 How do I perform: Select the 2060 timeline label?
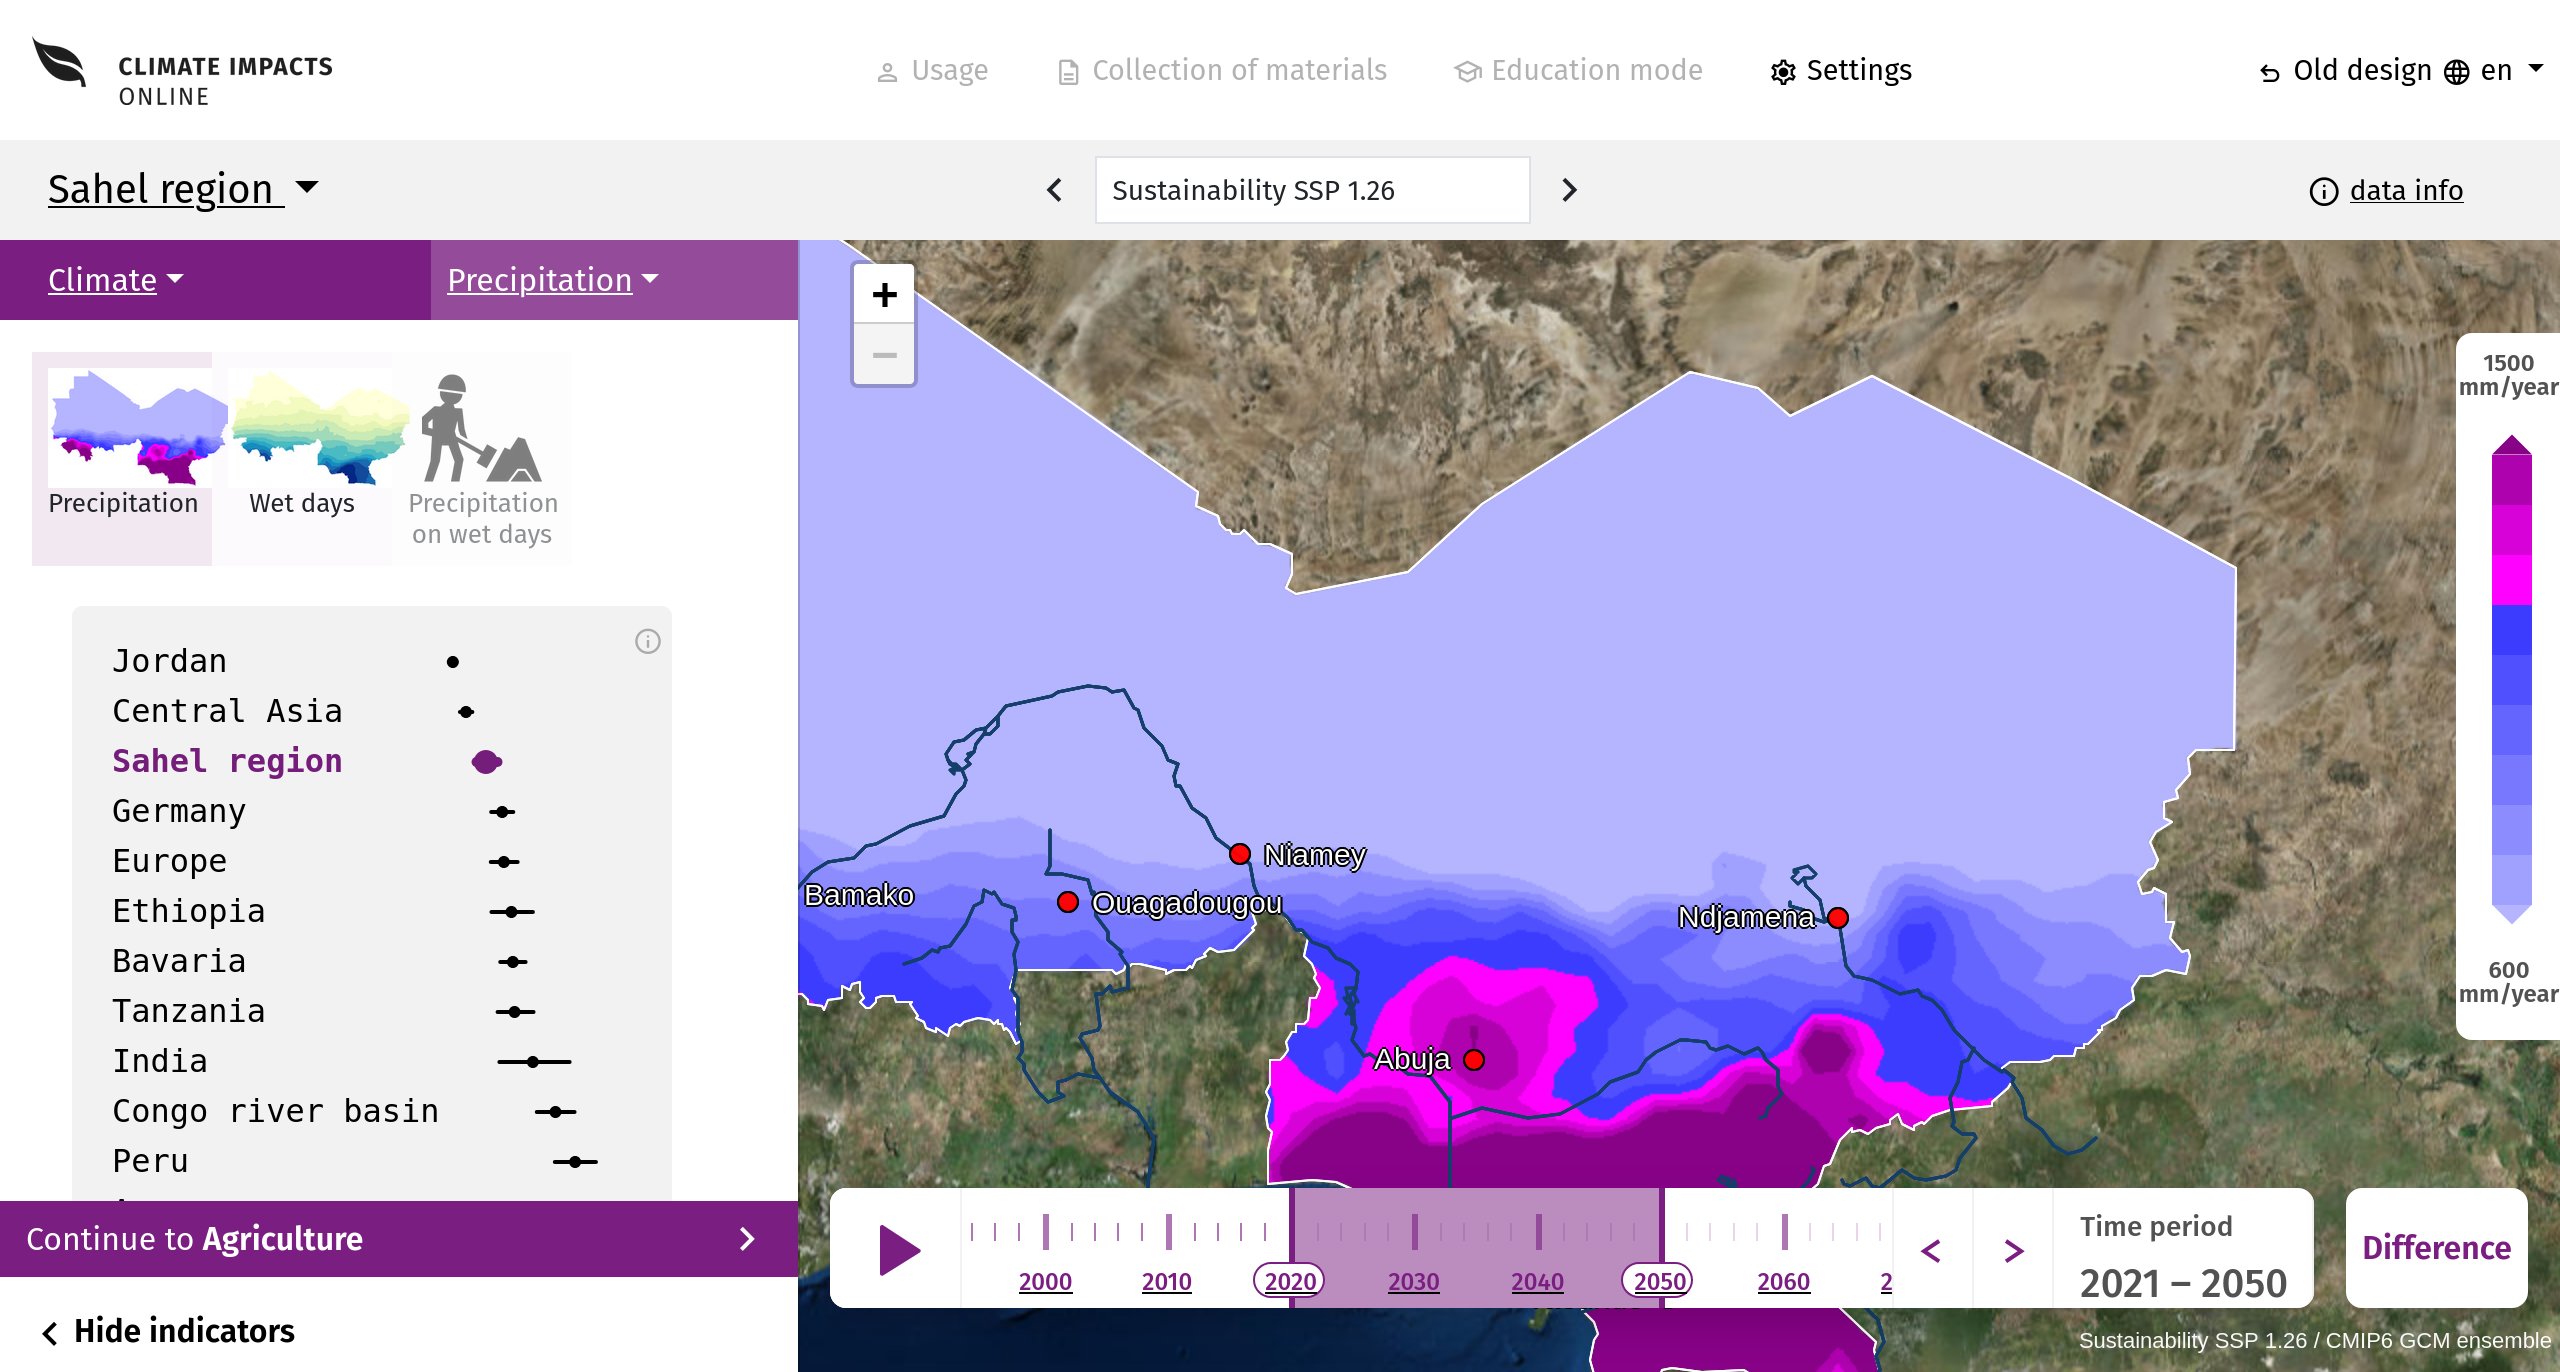pyautogui.click(x=1784, y=1281)
